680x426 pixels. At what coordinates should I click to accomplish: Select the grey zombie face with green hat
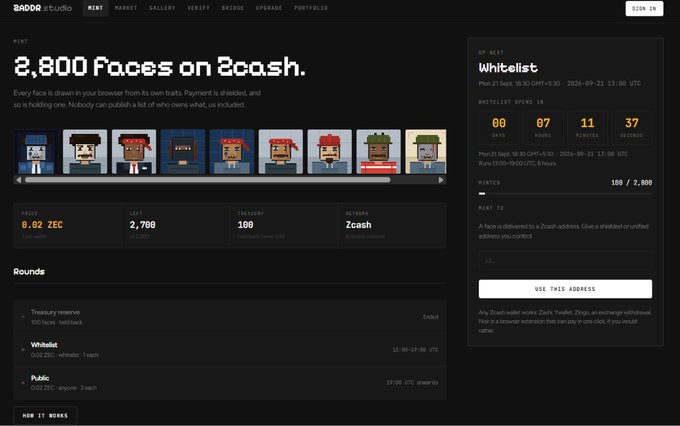[426, 151]
